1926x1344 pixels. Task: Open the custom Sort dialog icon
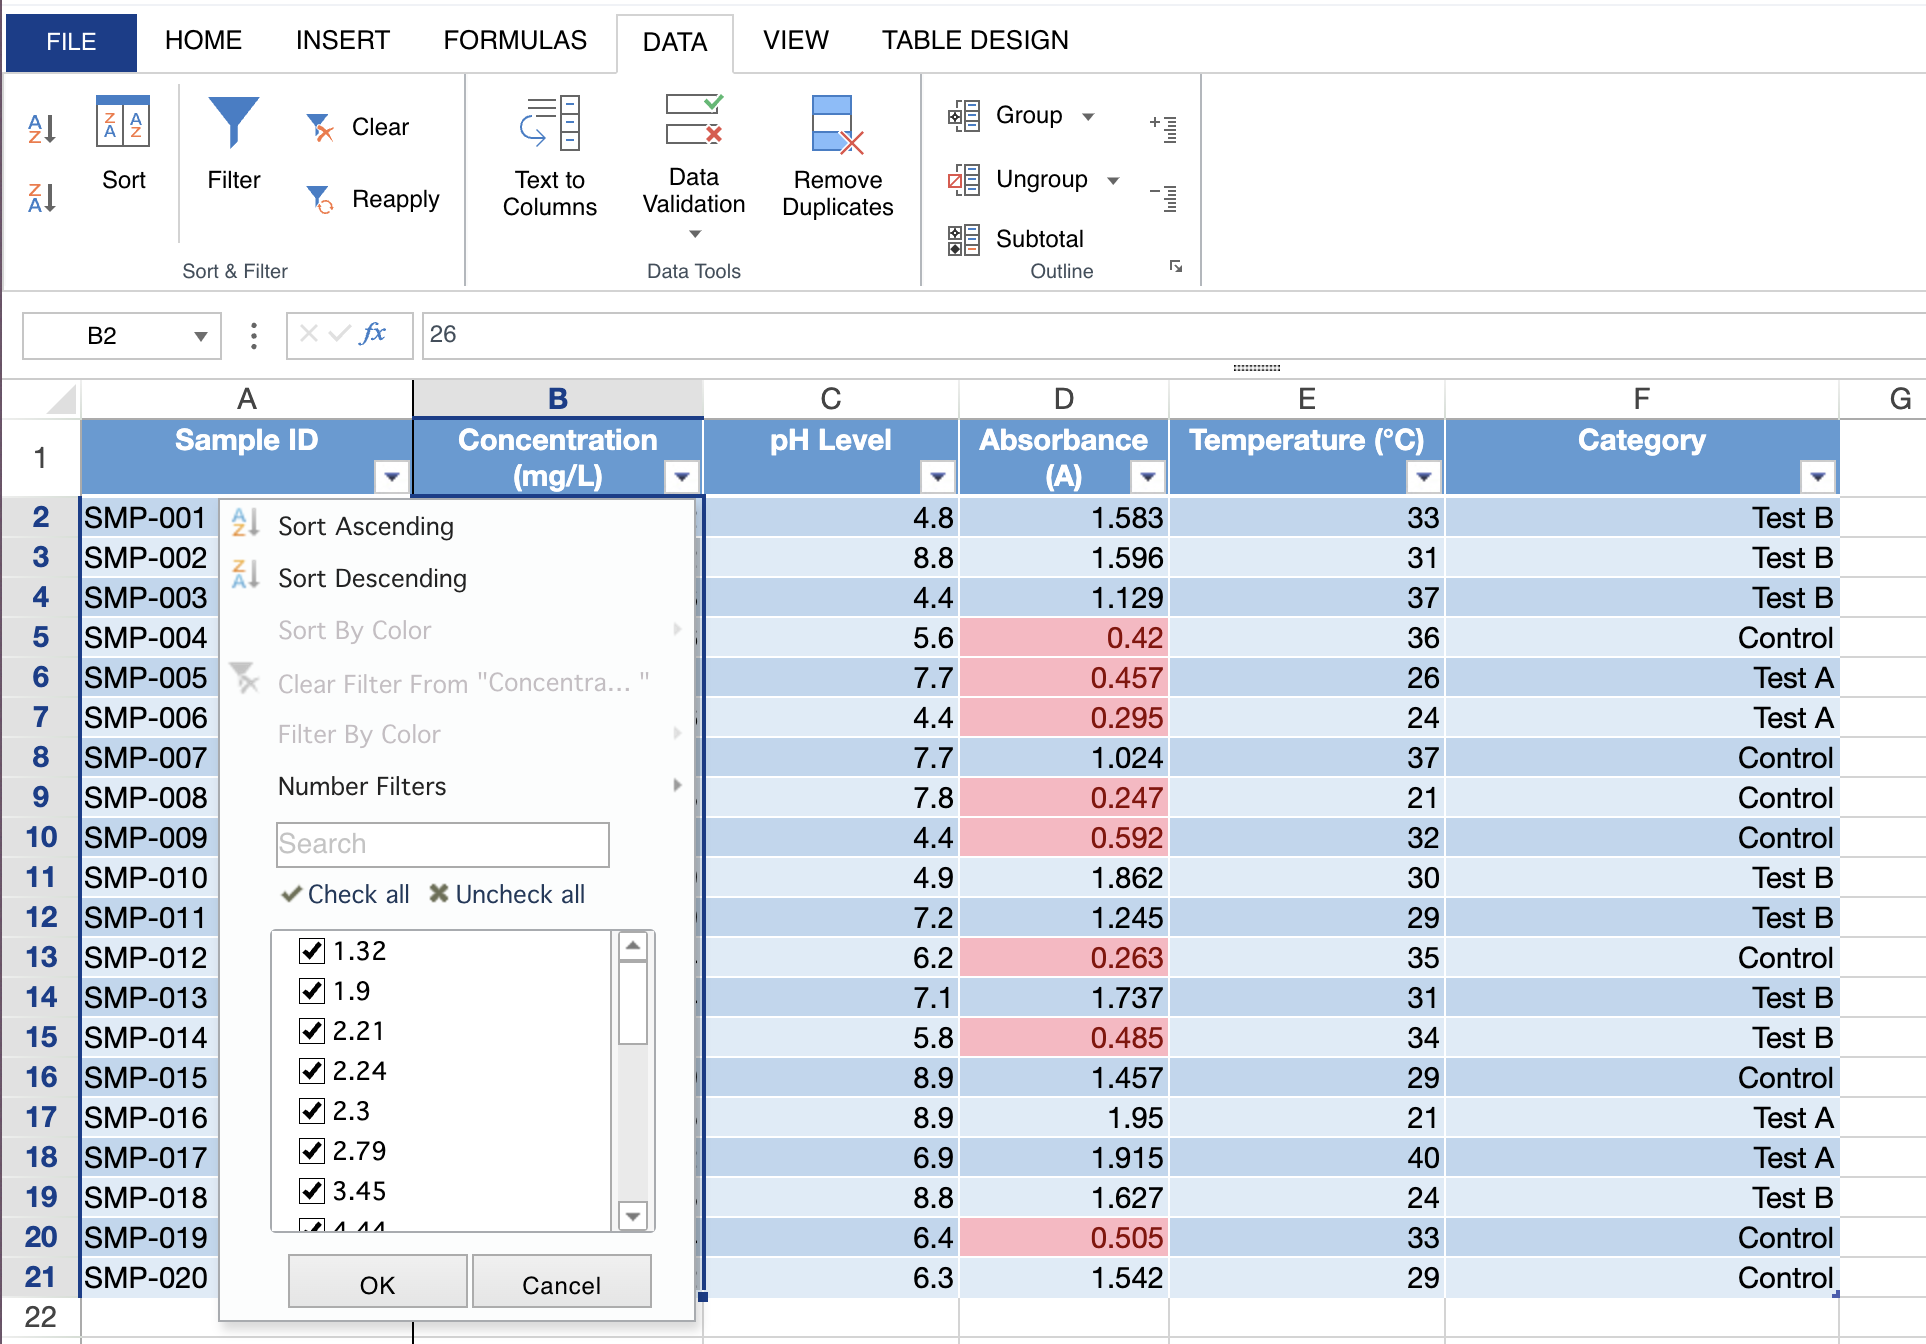[x=123, y=123]
